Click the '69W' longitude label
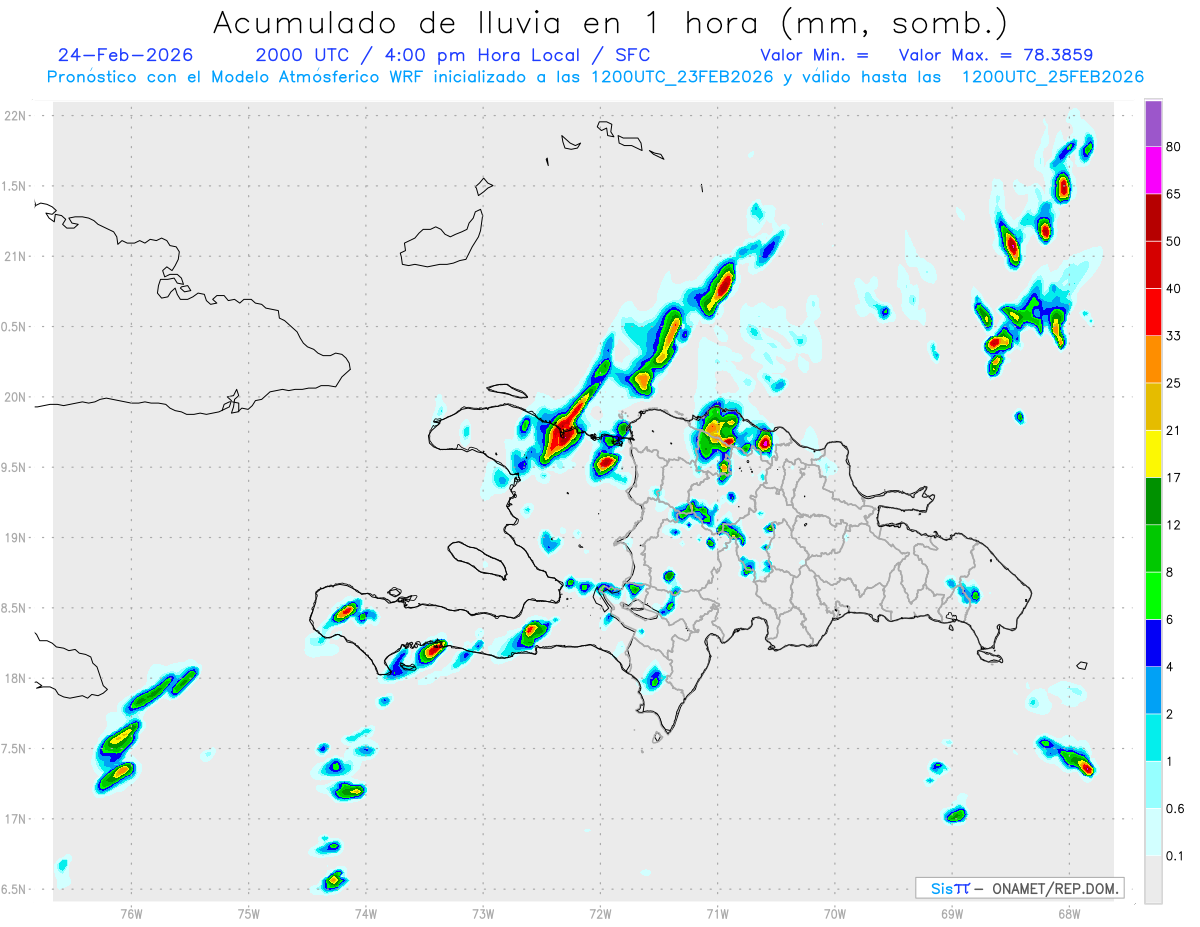The width and height of the screenshot is (1200, 927). (951, 913)
